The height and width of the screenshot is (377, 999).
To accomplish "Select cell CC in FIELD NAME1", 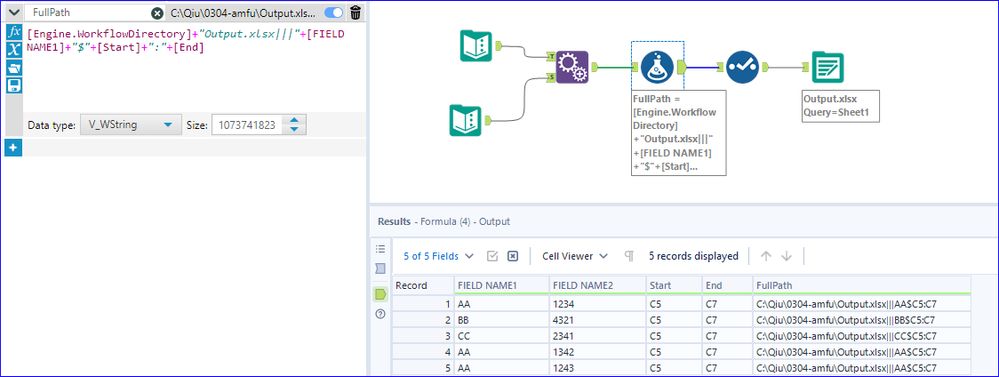I will tap(501, 336).
